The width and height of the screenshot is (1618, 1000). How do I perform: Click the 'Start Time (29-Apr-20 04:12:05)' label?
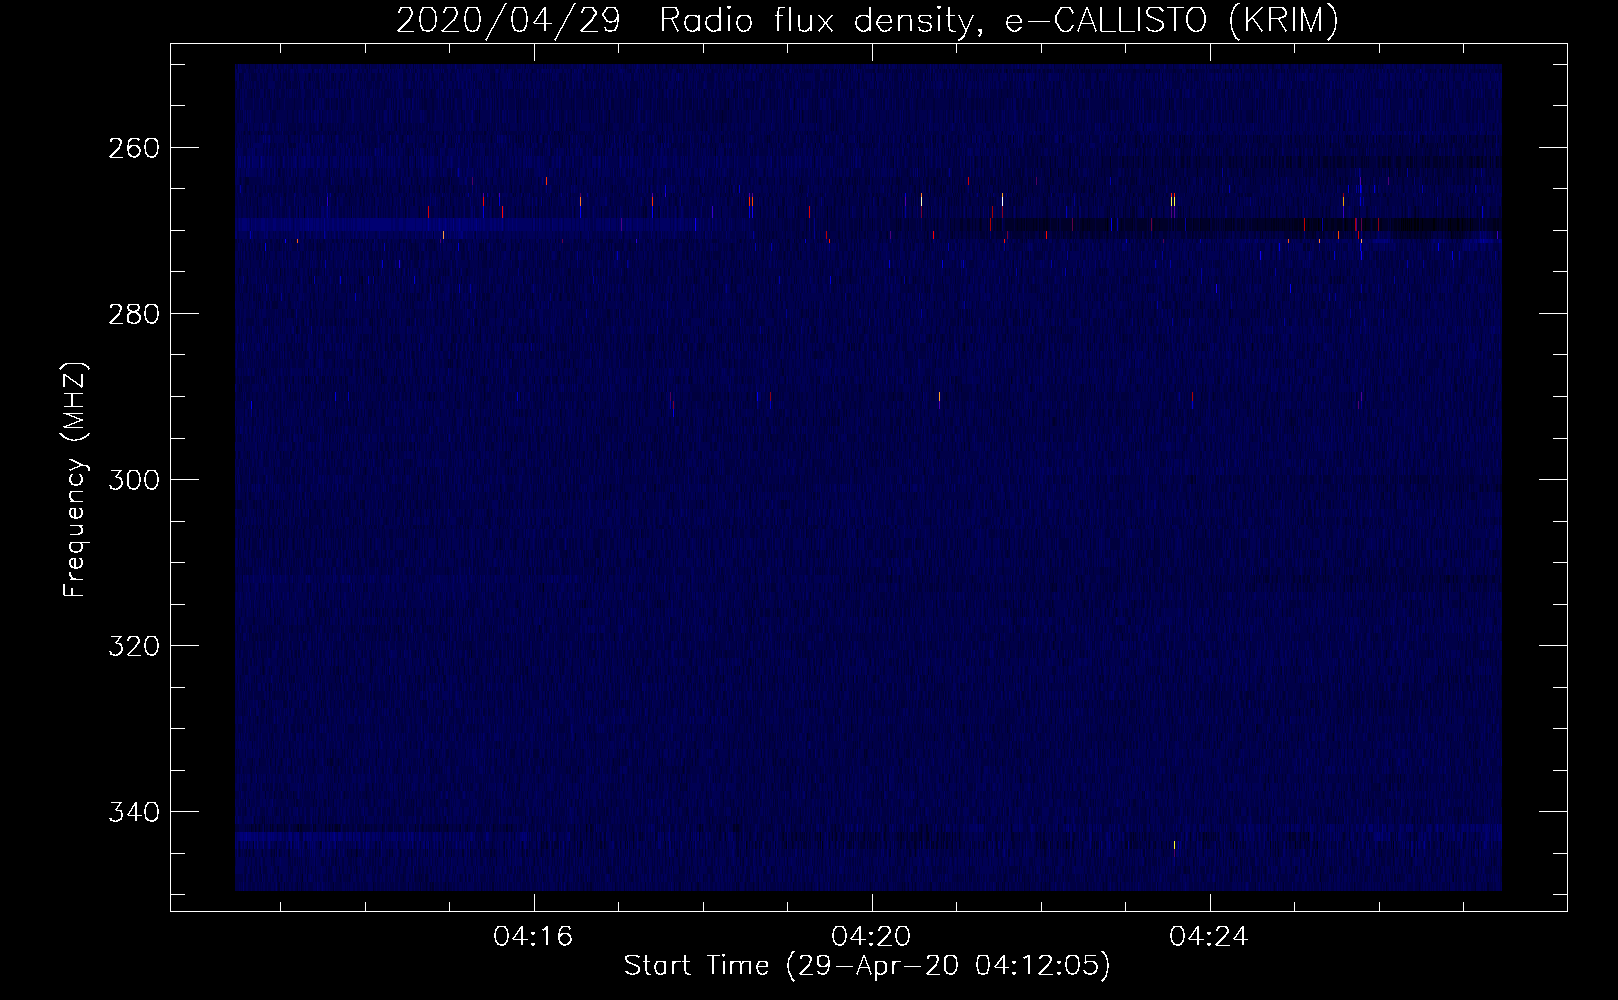(867, 966)
